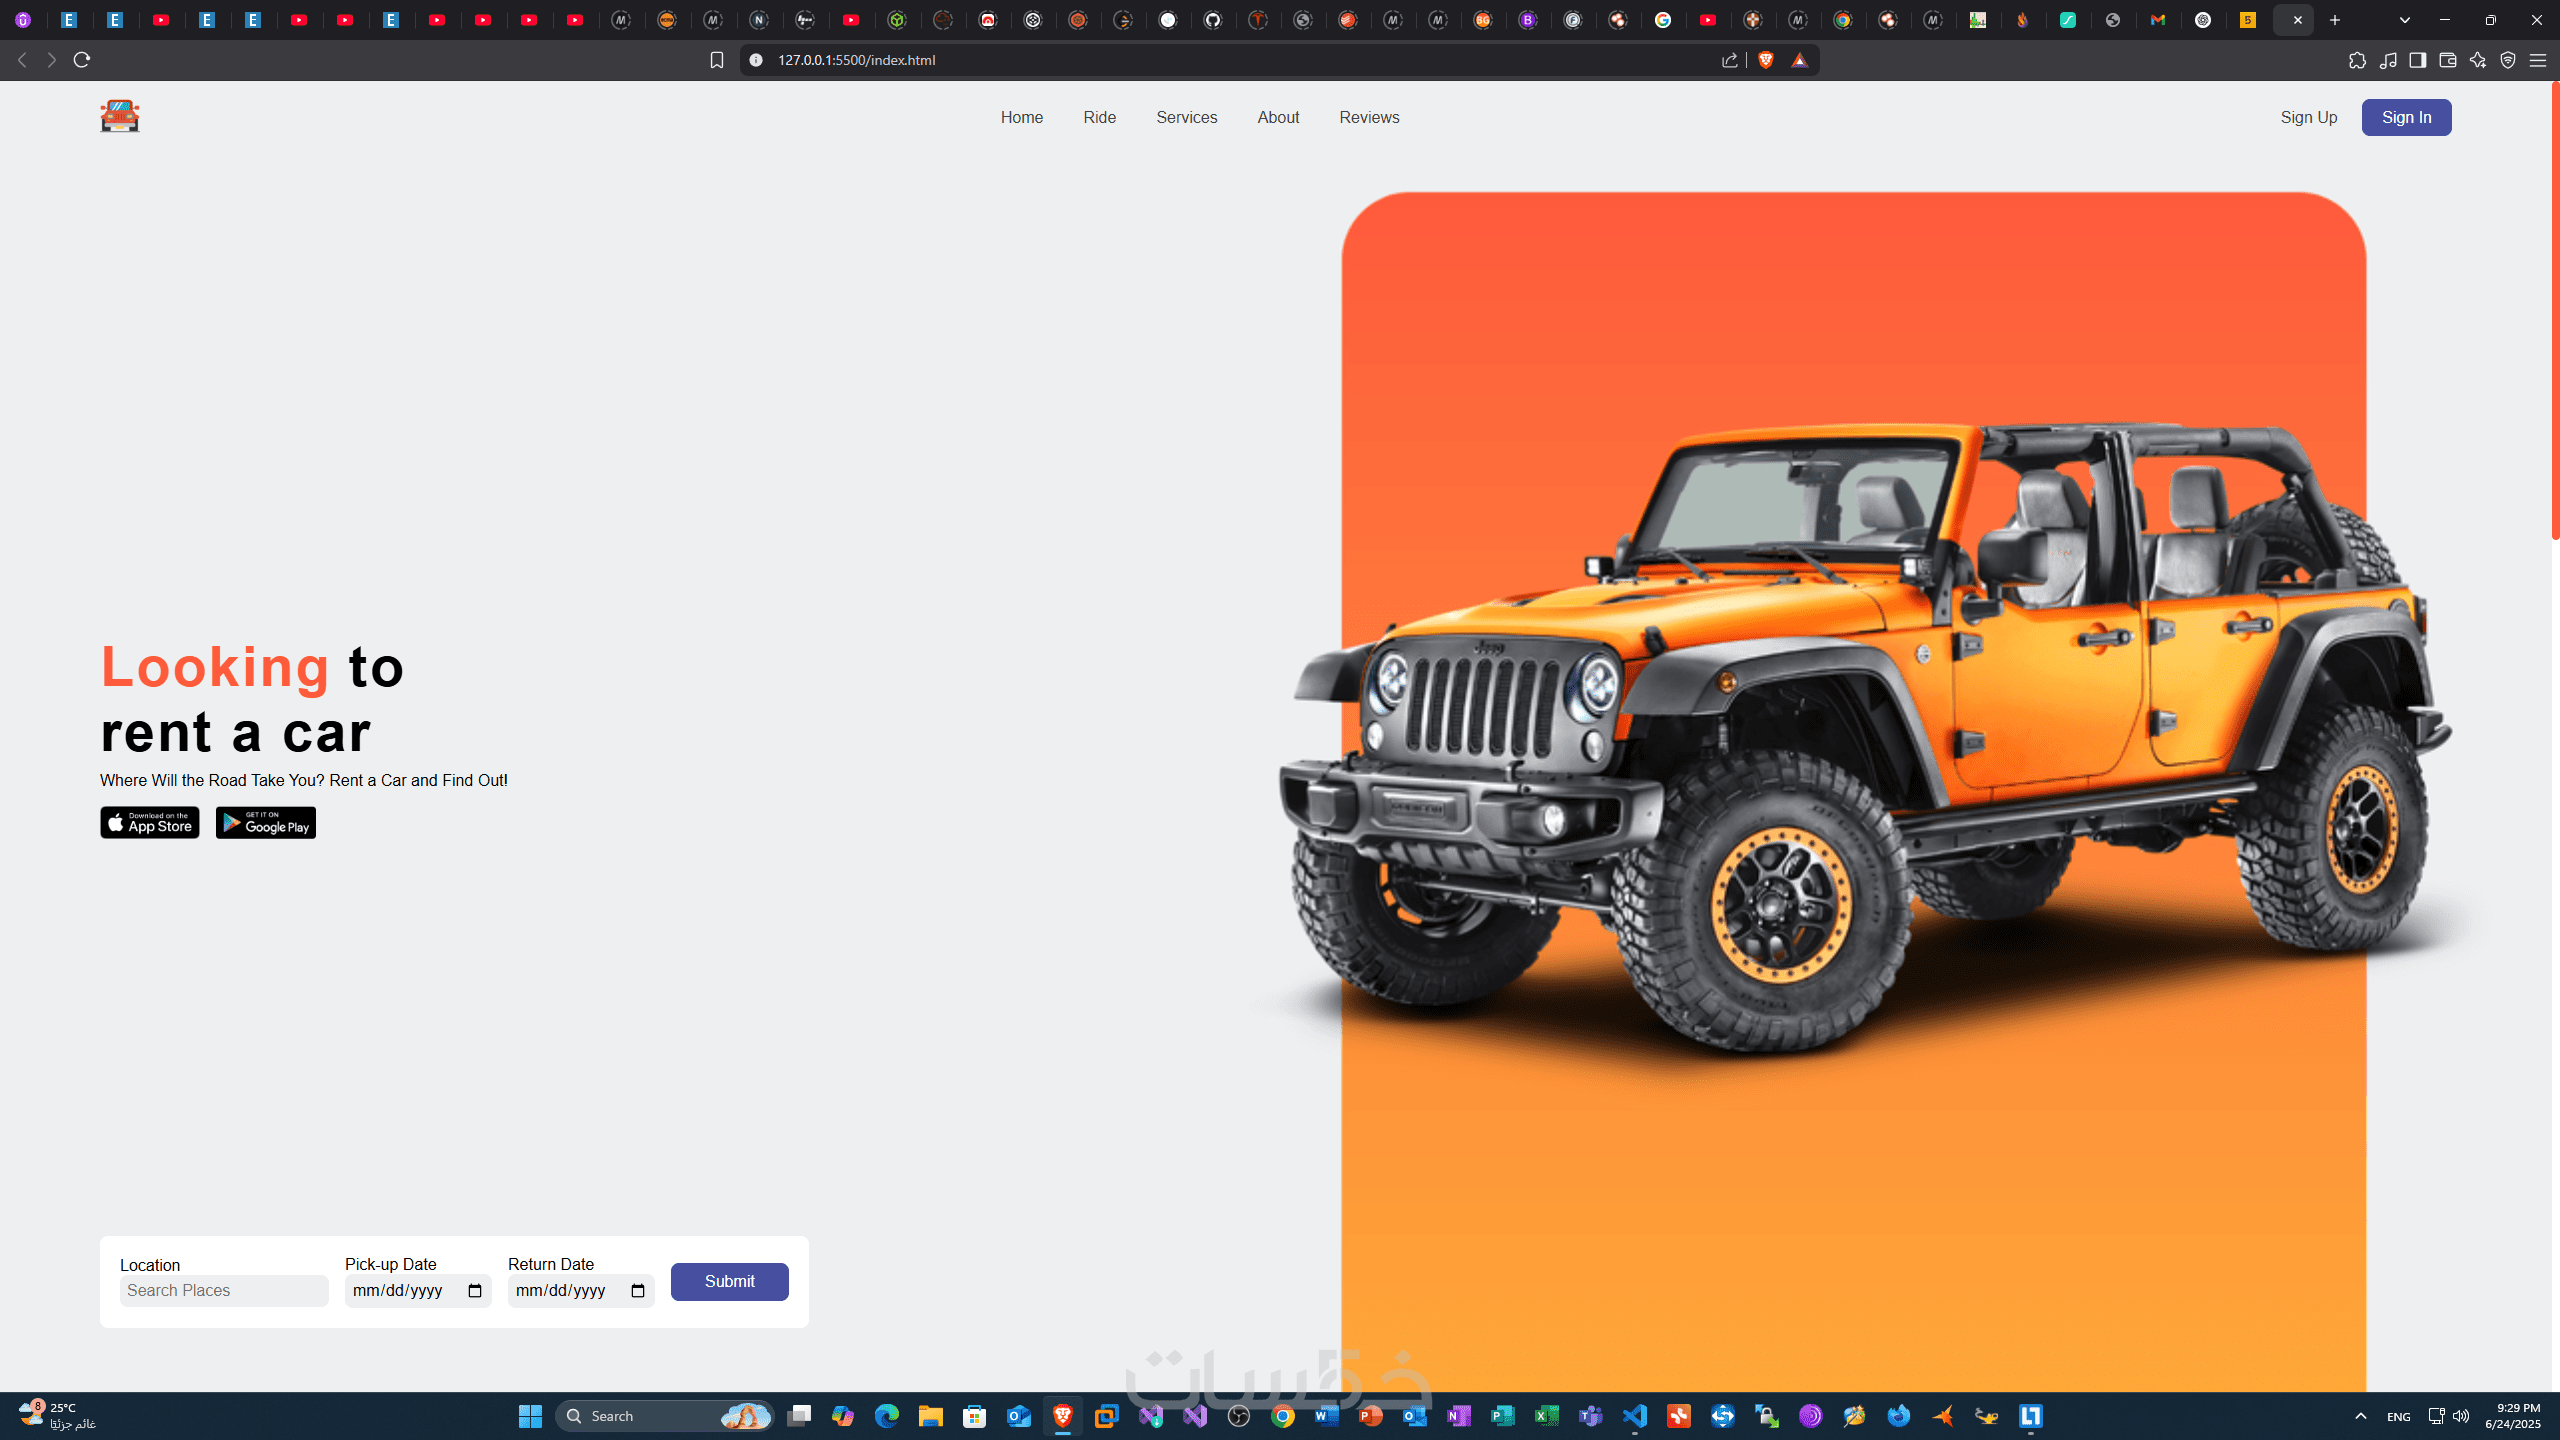The image size is (2560, 1440).
Task: Toggle the browser sidebar panel icon
Action: coord(2417,60)
